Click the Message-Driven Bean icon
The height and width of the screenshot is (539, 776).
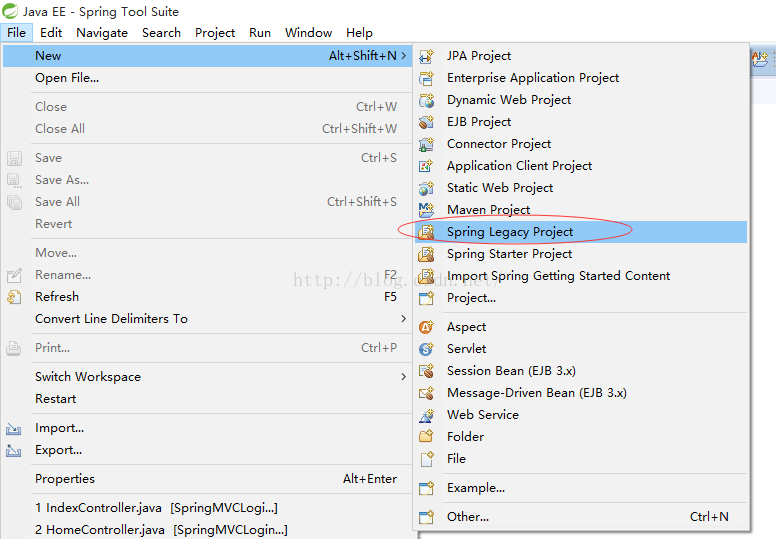click(426, 393)
